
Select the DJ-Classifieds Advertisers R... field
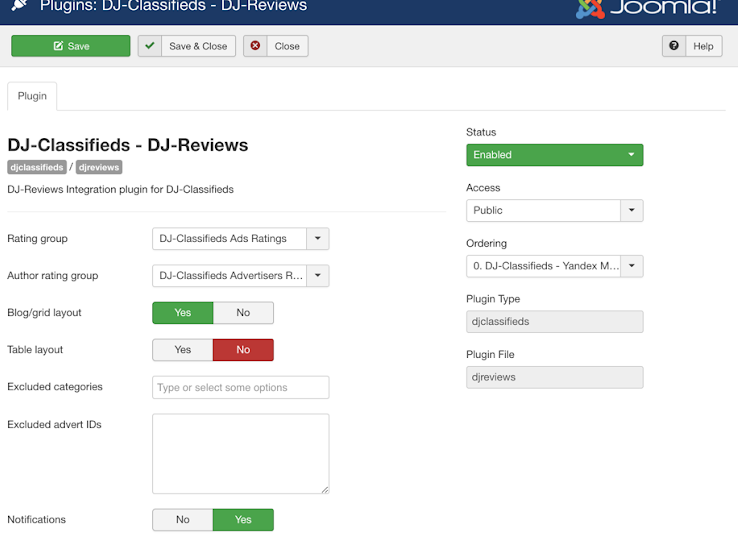[229, 276]
